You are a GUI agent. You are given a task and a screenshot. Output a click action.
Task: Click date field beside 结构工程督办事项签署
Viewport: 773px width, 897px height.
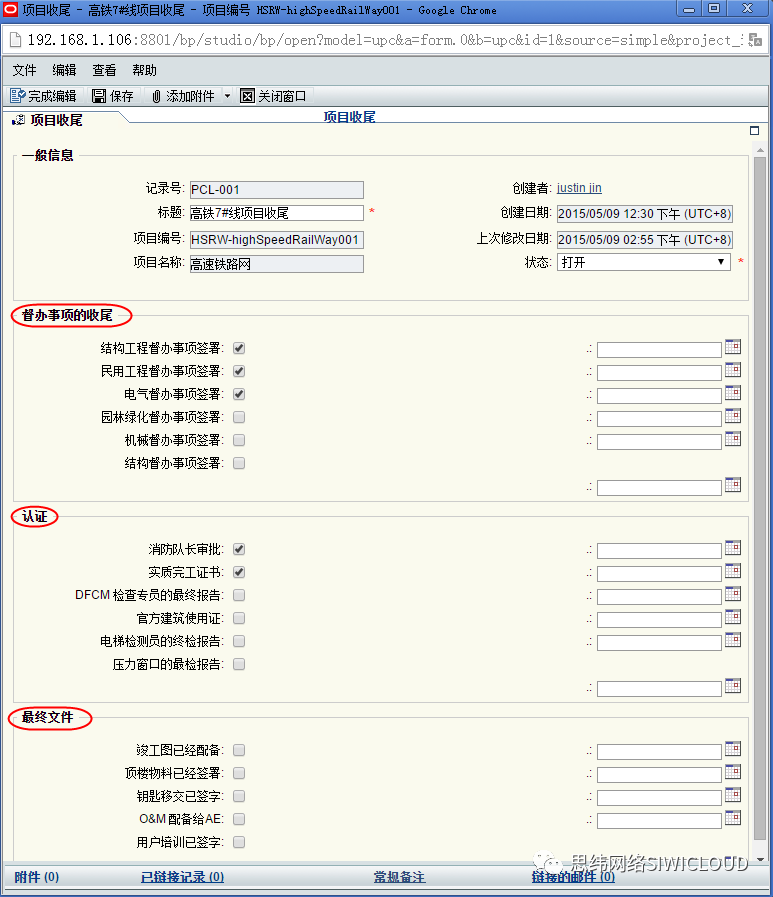(x=659, y=350)
